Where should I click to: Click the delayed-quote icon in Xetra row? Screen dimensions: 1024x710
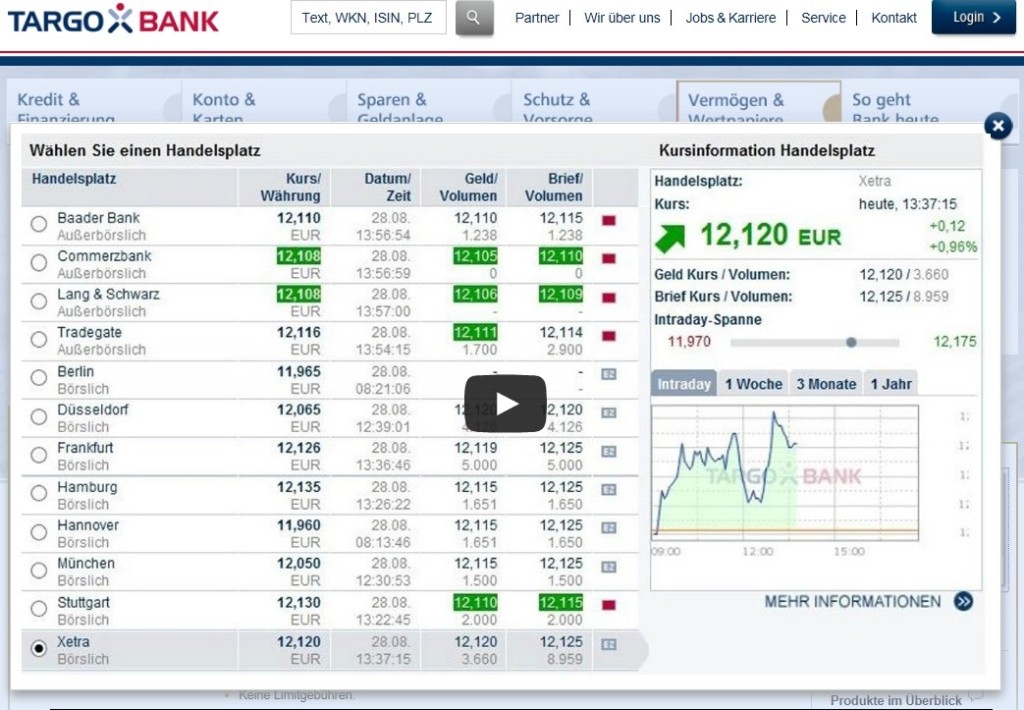(x=609, y=645)
